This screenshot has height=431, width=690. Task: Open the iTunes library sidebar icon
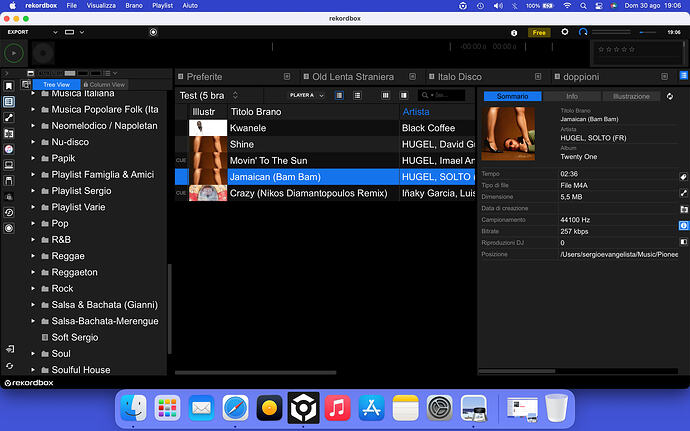coord(9,149)
